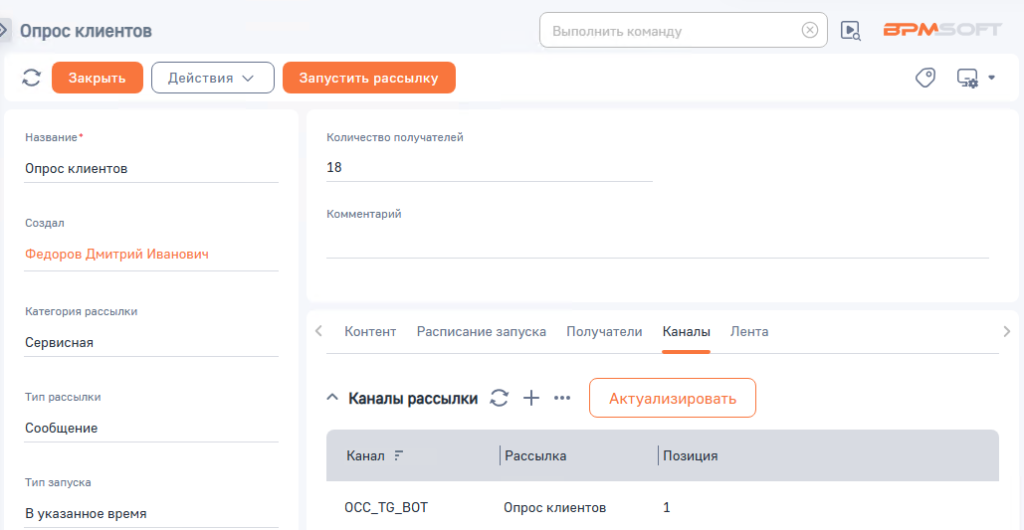This screenshot has height=530, width=1024.
Task: Click the Рассылка column header
Action: coord(536,456)
